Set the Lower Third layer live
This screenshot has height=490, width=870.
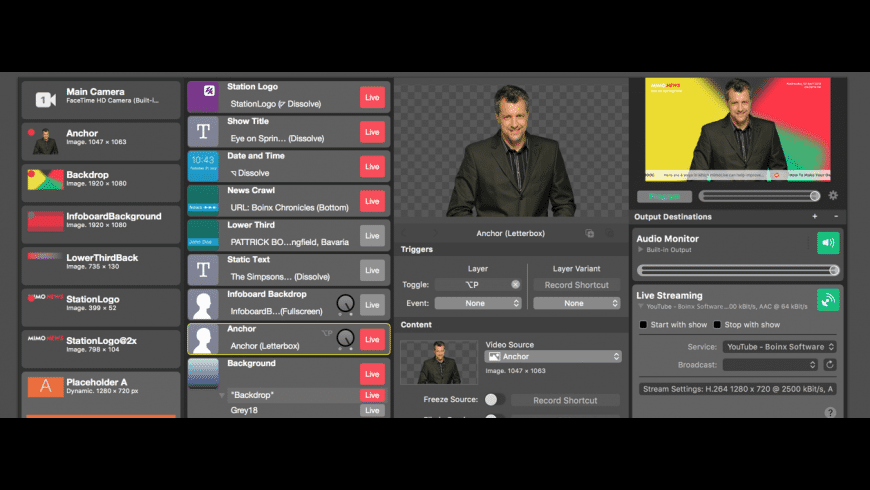pos(372,236)
